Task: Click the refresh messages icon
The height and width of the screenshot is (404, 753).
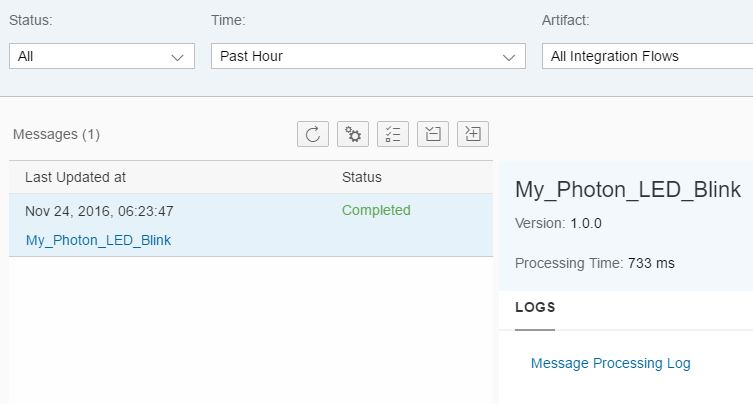Action: 313,134
